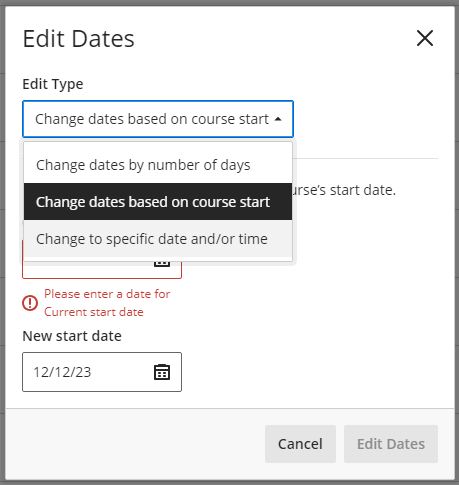Click Cancel button
Screen dimensions: 459x485
pyautogui.click(x=300, y=444)
